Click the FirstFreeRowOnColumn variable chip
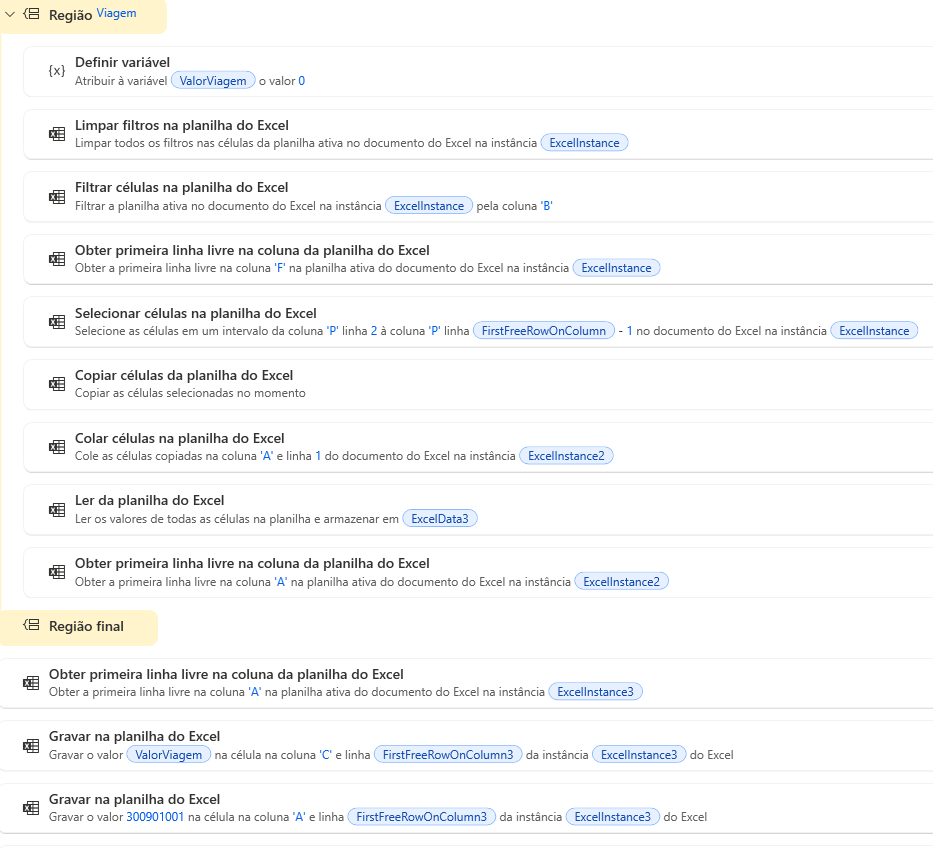The image size is (933, 849). 544,331
